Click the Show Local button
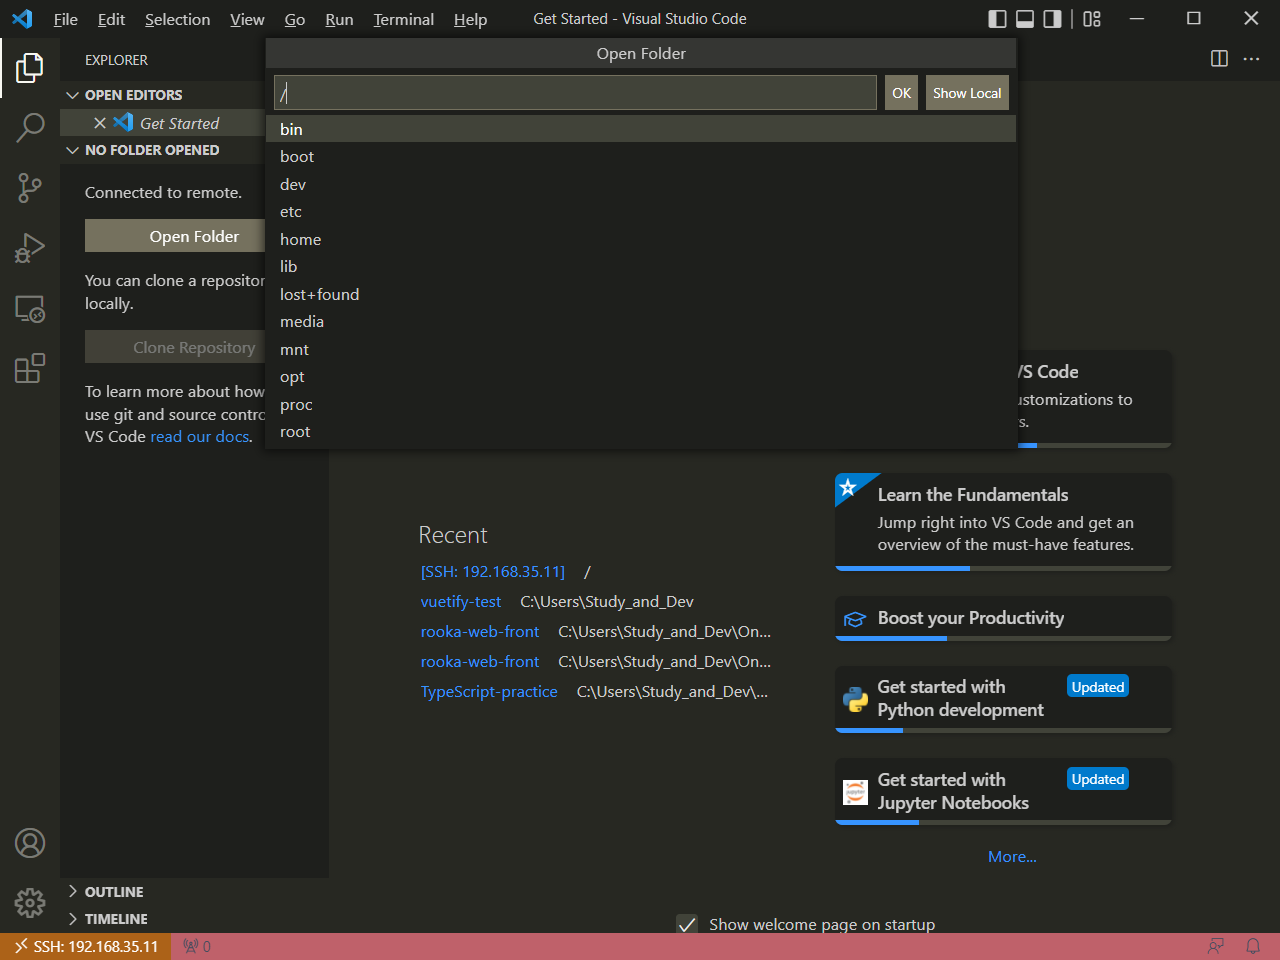This screenshot has height=960, width=1280. [967, 93]
